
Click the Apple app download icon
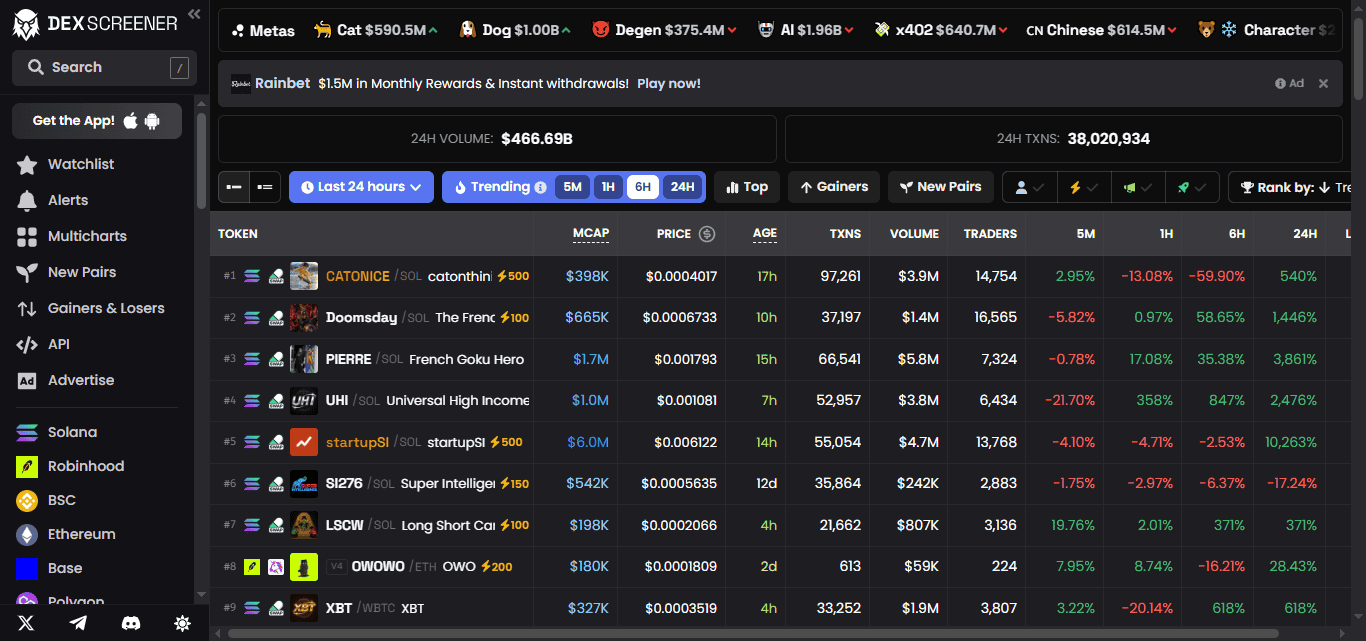tap(131, 120)
